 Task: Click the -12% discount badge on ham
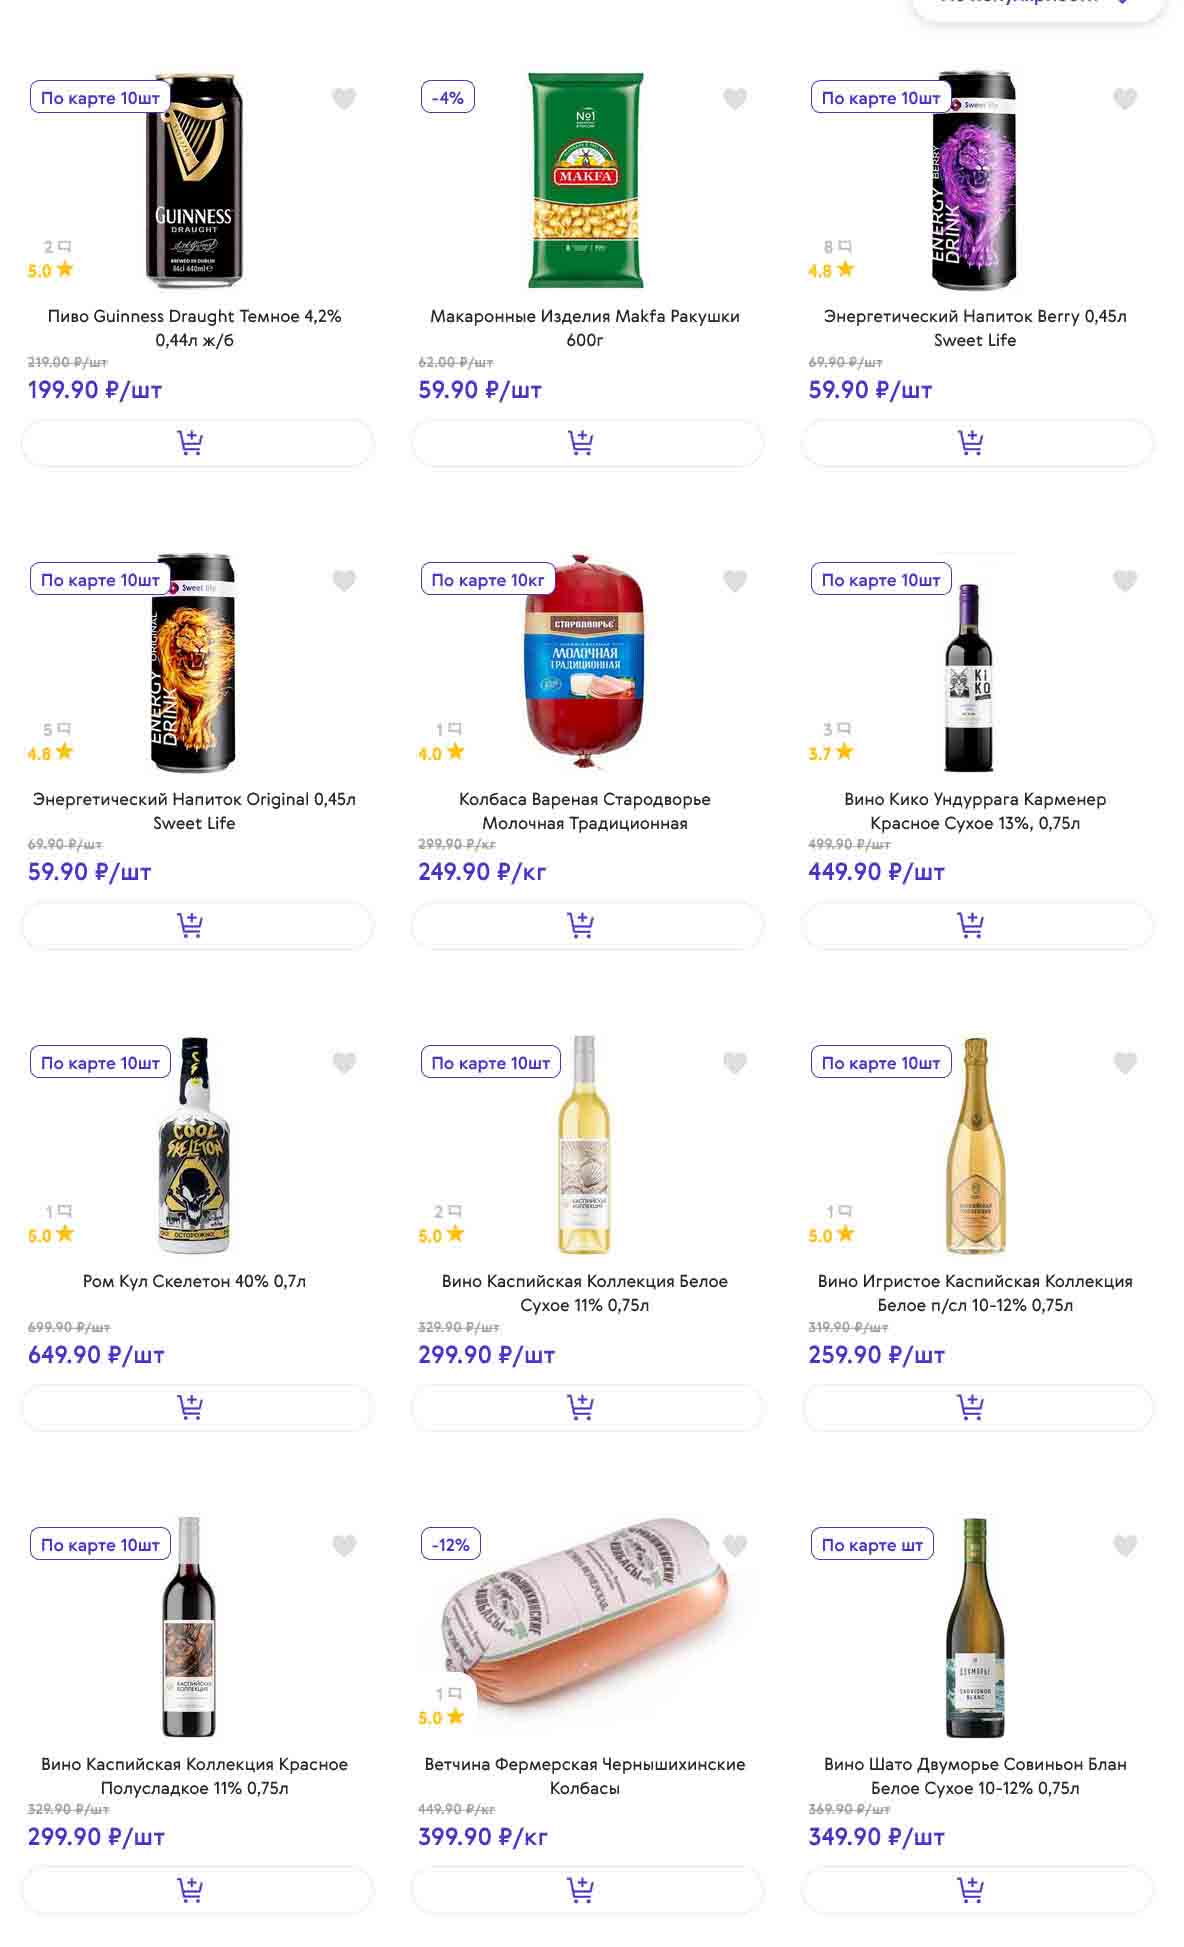point(451,1545)
